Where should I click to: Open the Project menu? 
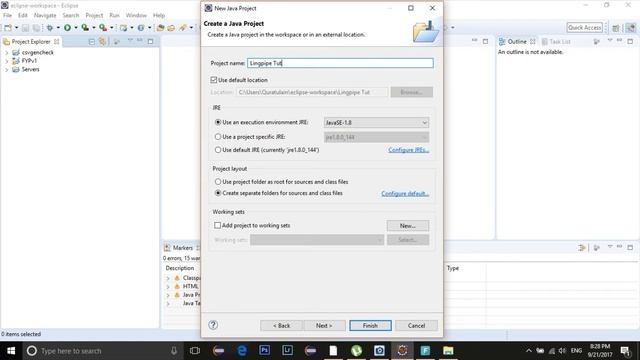(x=94, y=15)
